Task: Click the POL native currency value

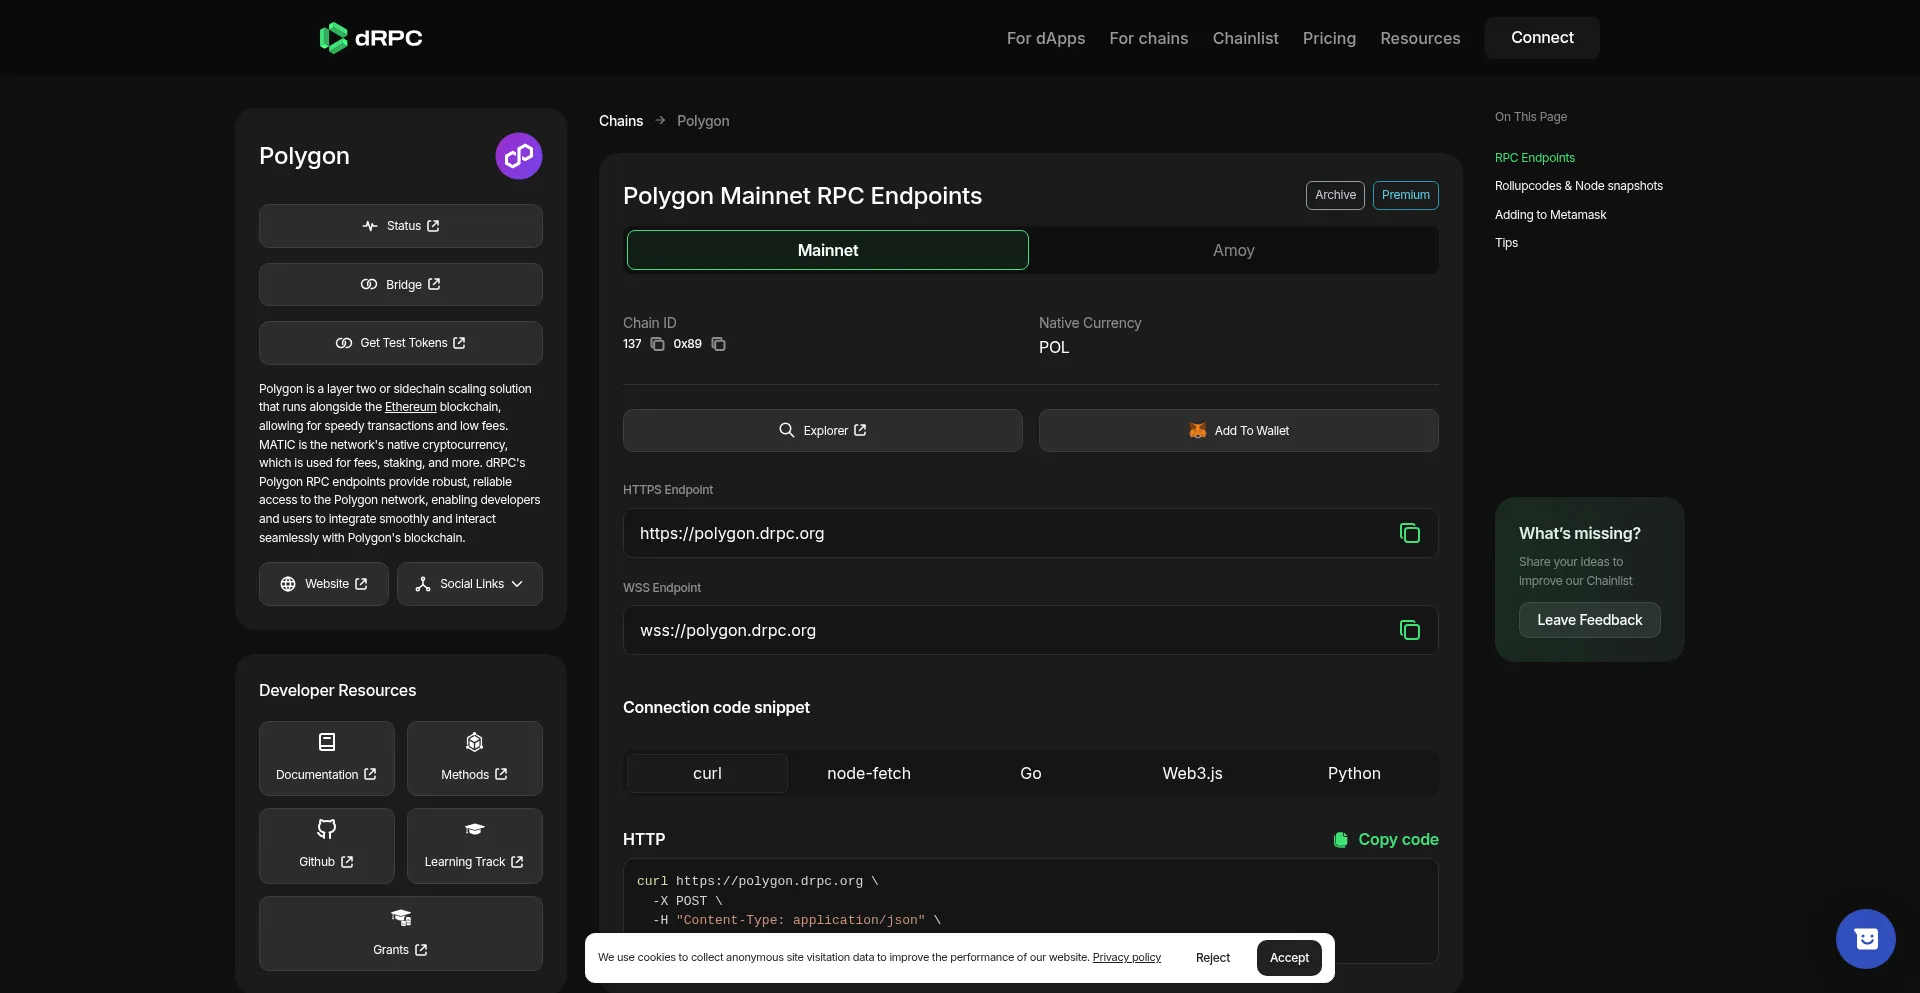Action: [x=1054, y=347]
